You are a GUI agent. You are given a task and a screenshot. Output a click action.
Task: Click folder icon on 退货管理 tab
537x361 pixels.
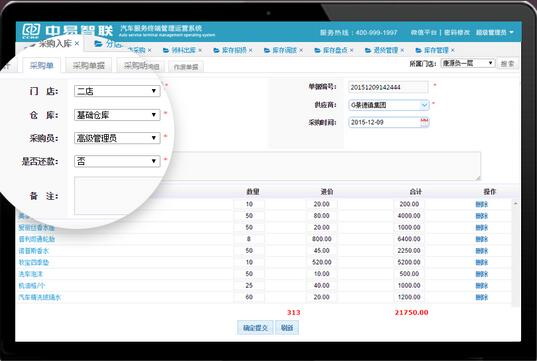[x=368, y=50]
